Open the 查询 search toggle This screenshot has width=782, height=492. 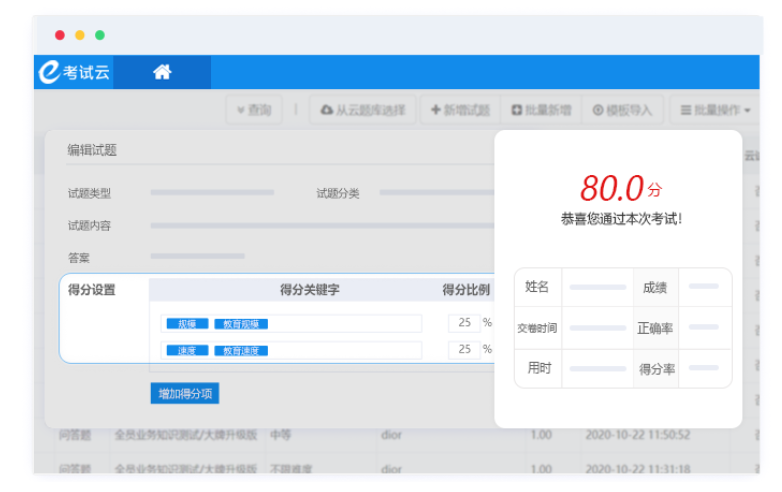point(254,110)
